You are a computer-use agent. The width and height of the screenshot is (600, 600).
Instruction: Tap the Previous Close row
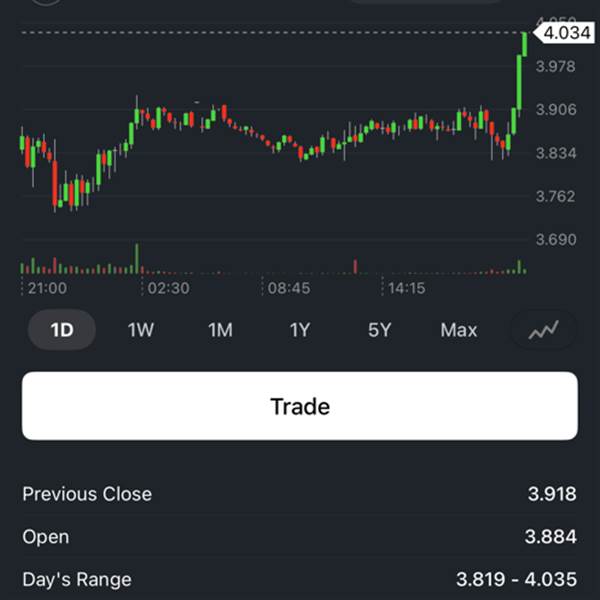300,494
